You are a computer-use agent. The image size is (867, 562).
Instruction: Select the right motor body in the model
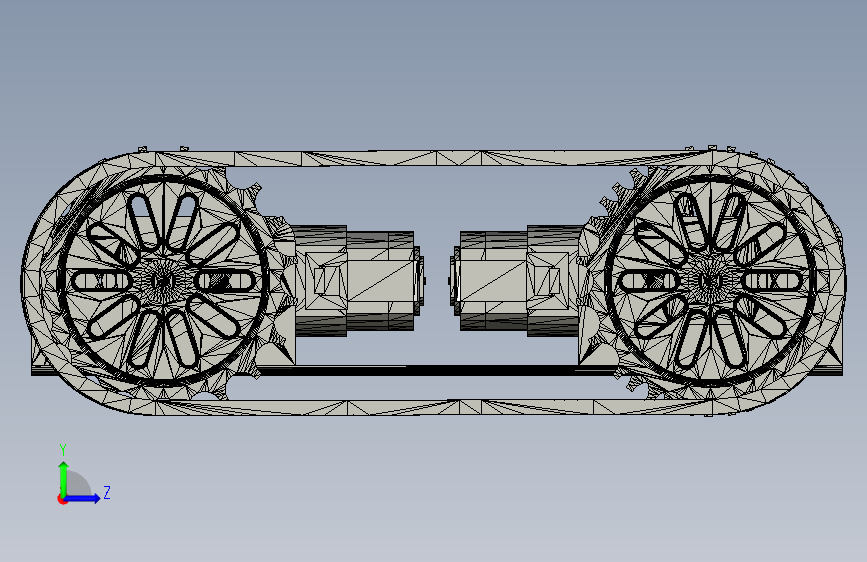517,281
